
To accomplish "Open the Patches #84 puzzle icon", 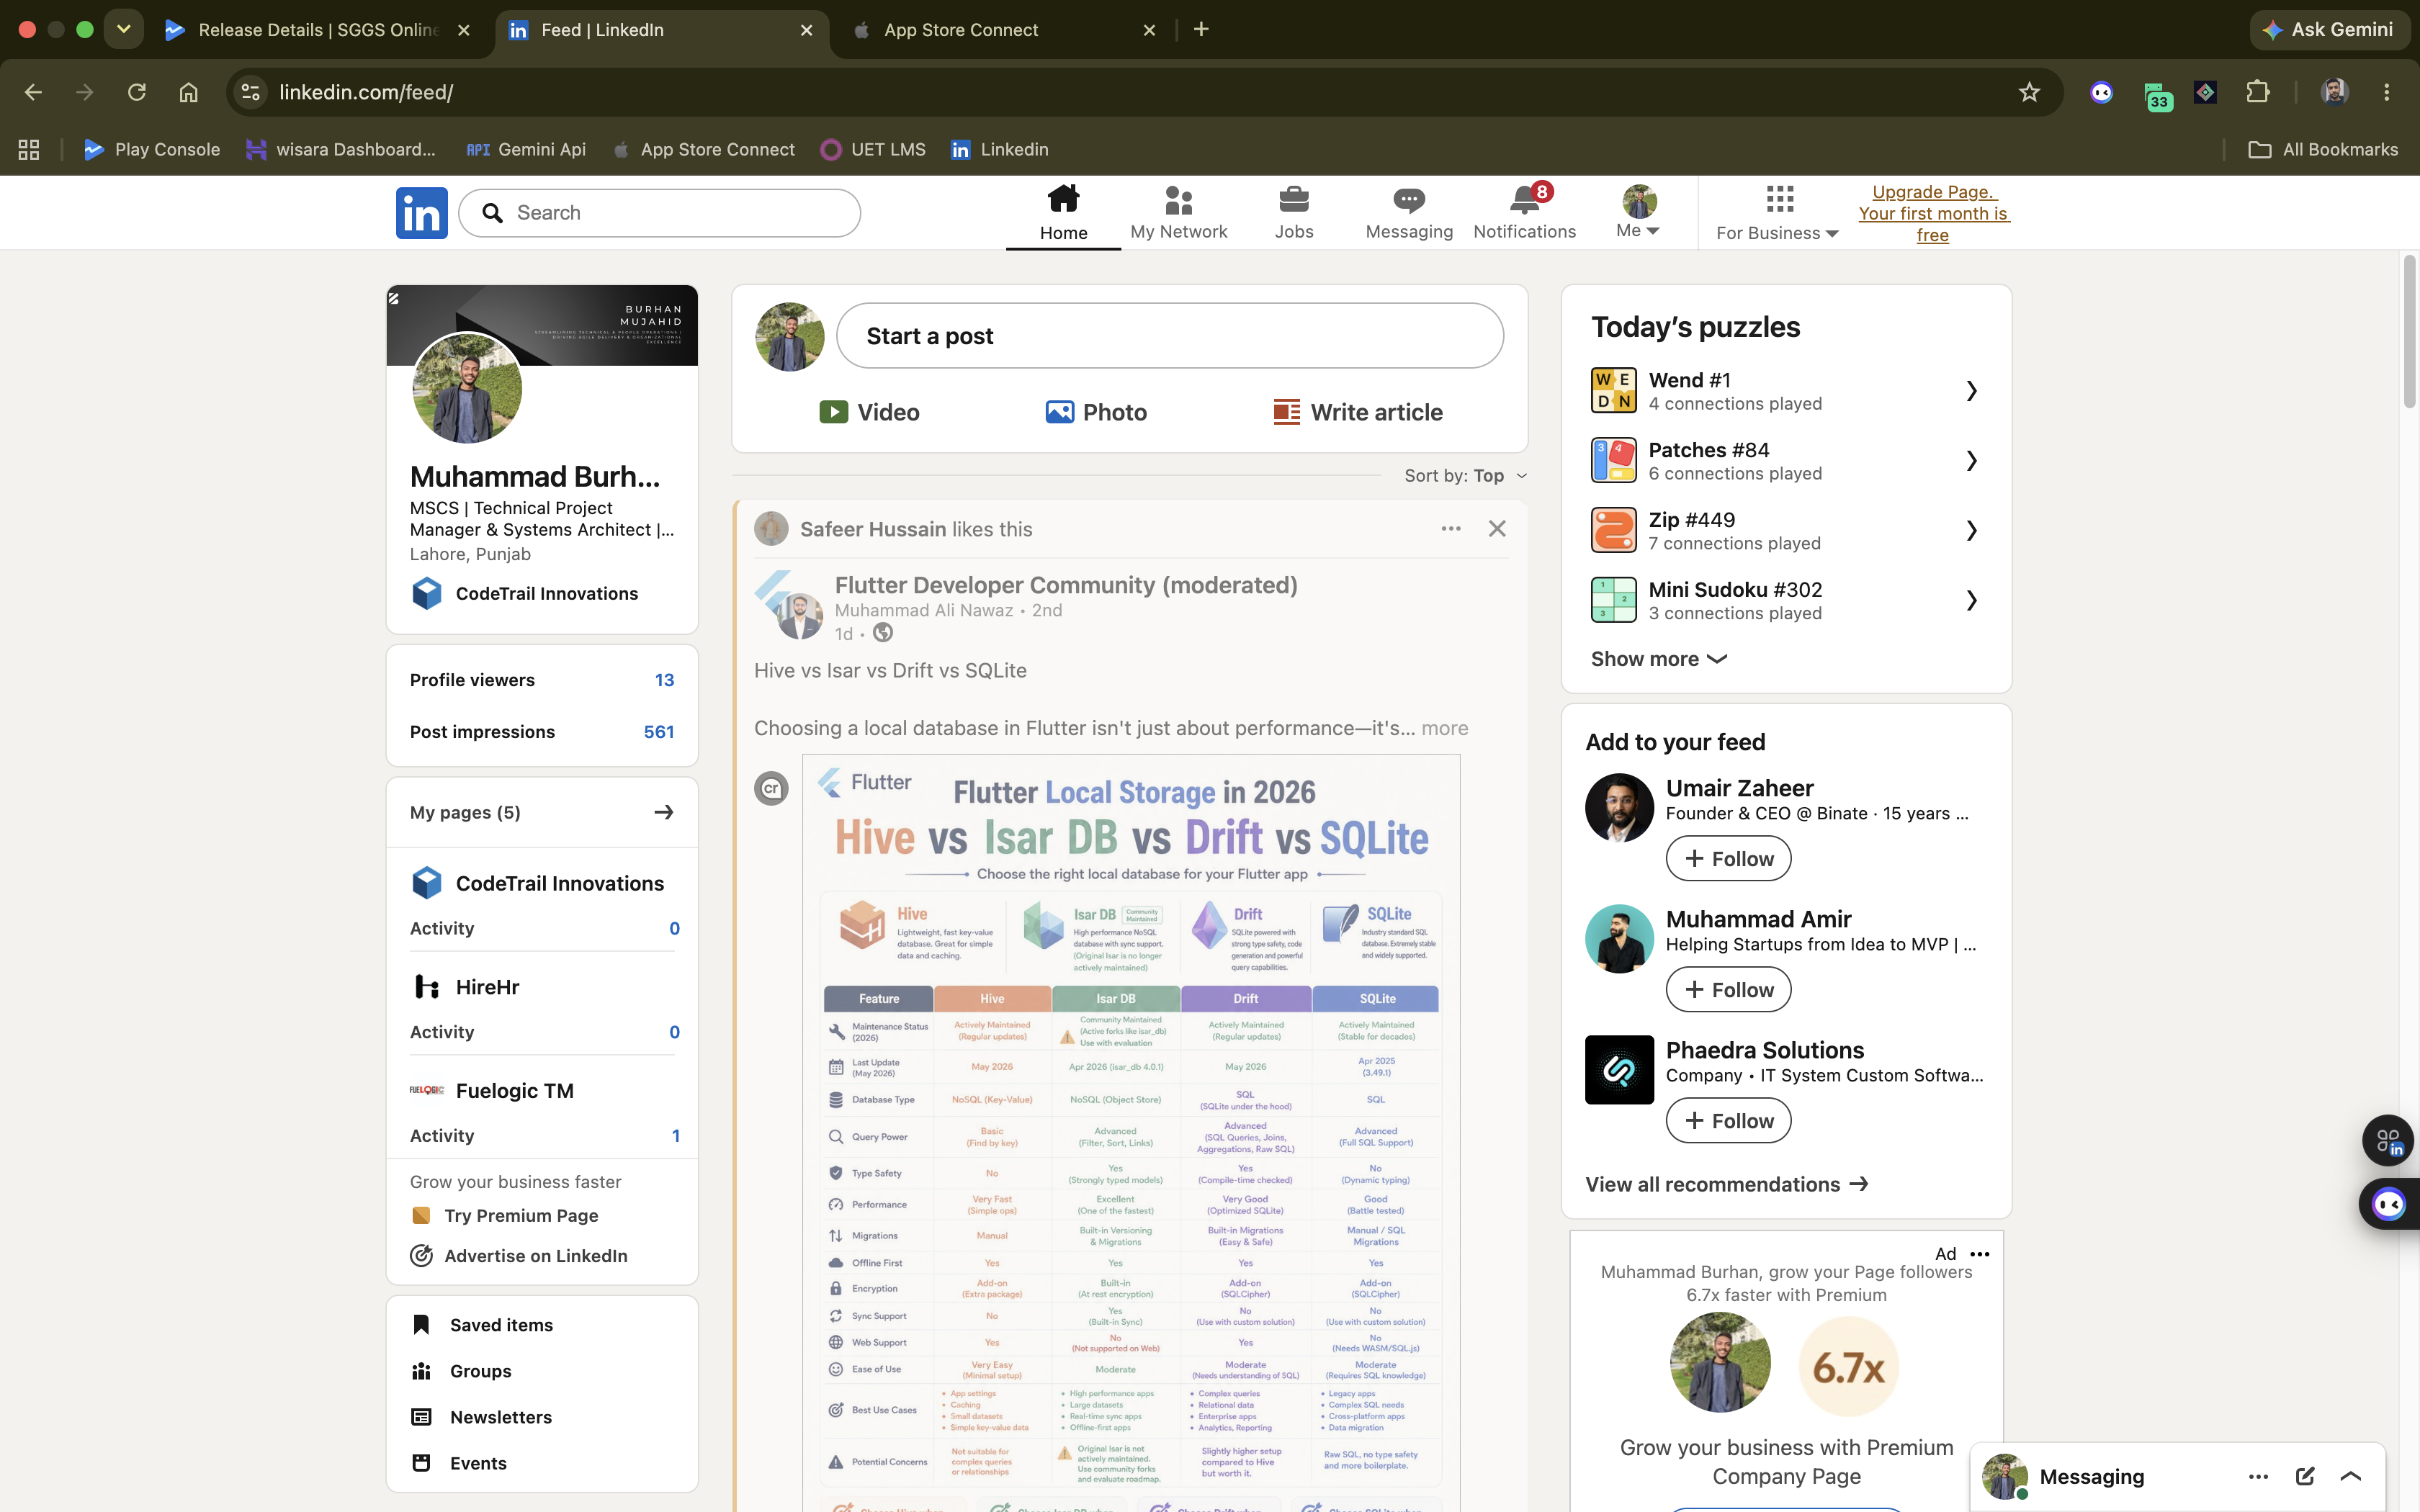I will click(x=1613, y=460).
